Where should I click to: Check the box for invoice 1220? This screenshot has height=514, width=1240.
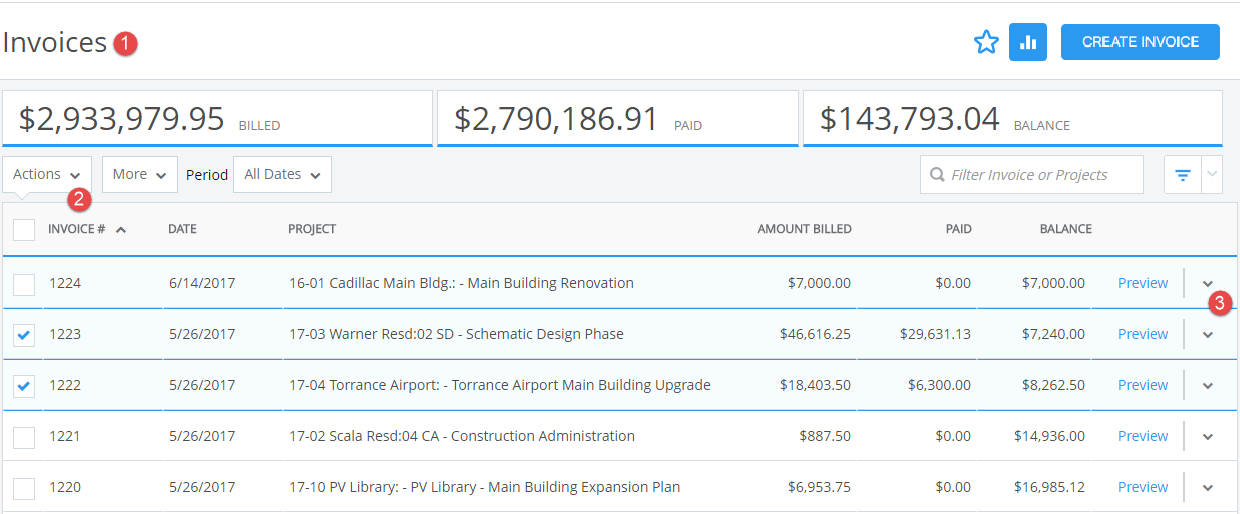24,488
